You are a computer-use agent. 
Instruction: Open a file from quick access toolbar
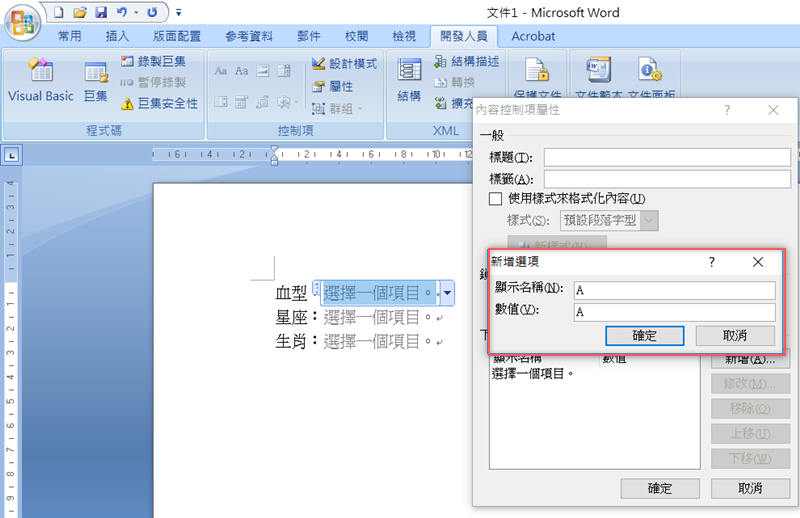click(80, 12)
